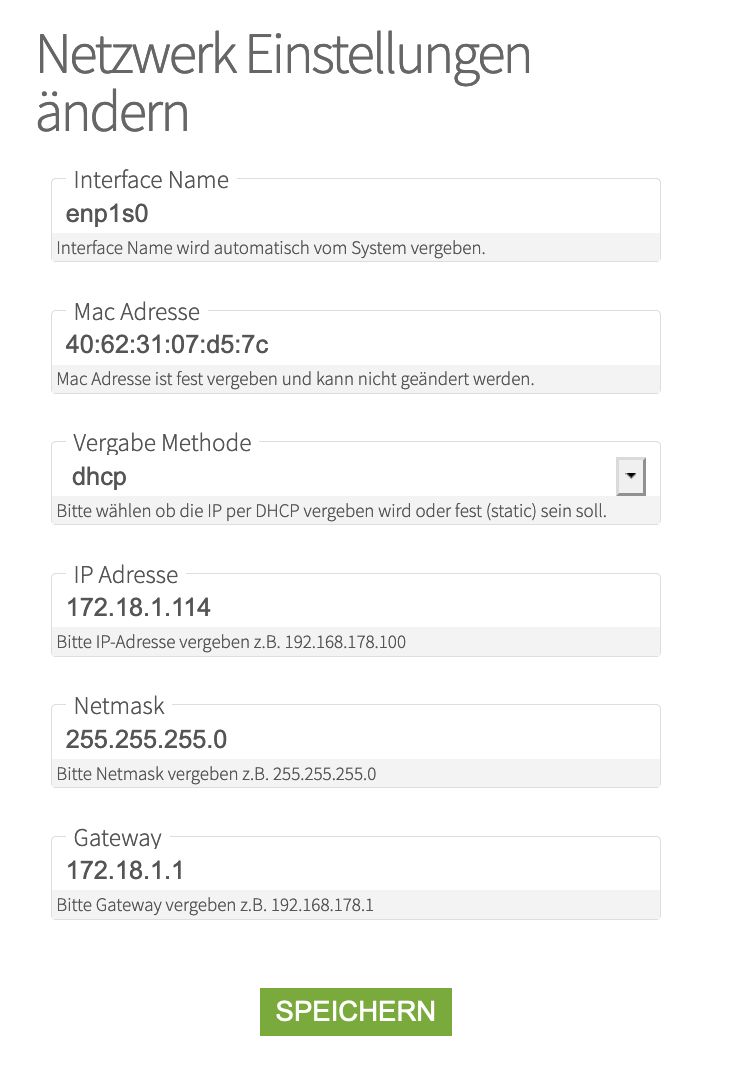Click the Netzwerk Einstellungen ändern heading
The image size is (734, 1086).
click(x=283, y=83)
